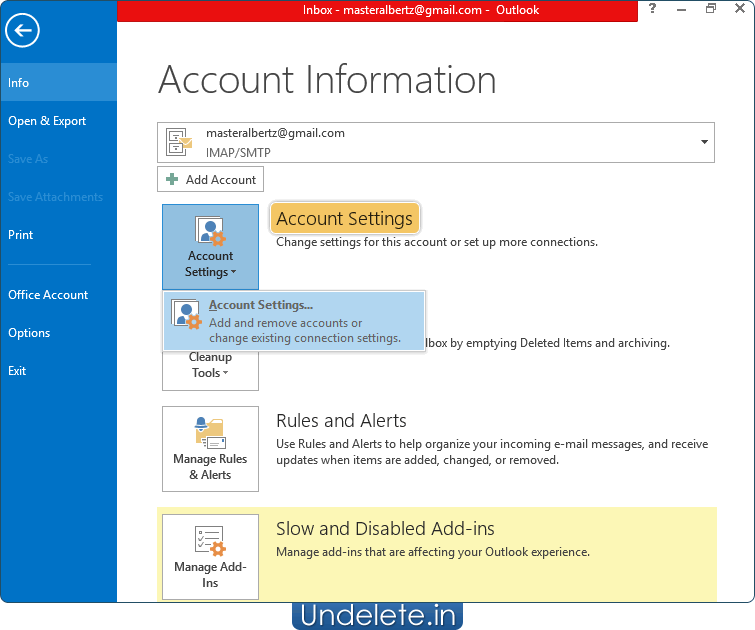This screenshot has height=630, width=755.
Task: Open Outlook Options from sidebar
Action: 58,332
